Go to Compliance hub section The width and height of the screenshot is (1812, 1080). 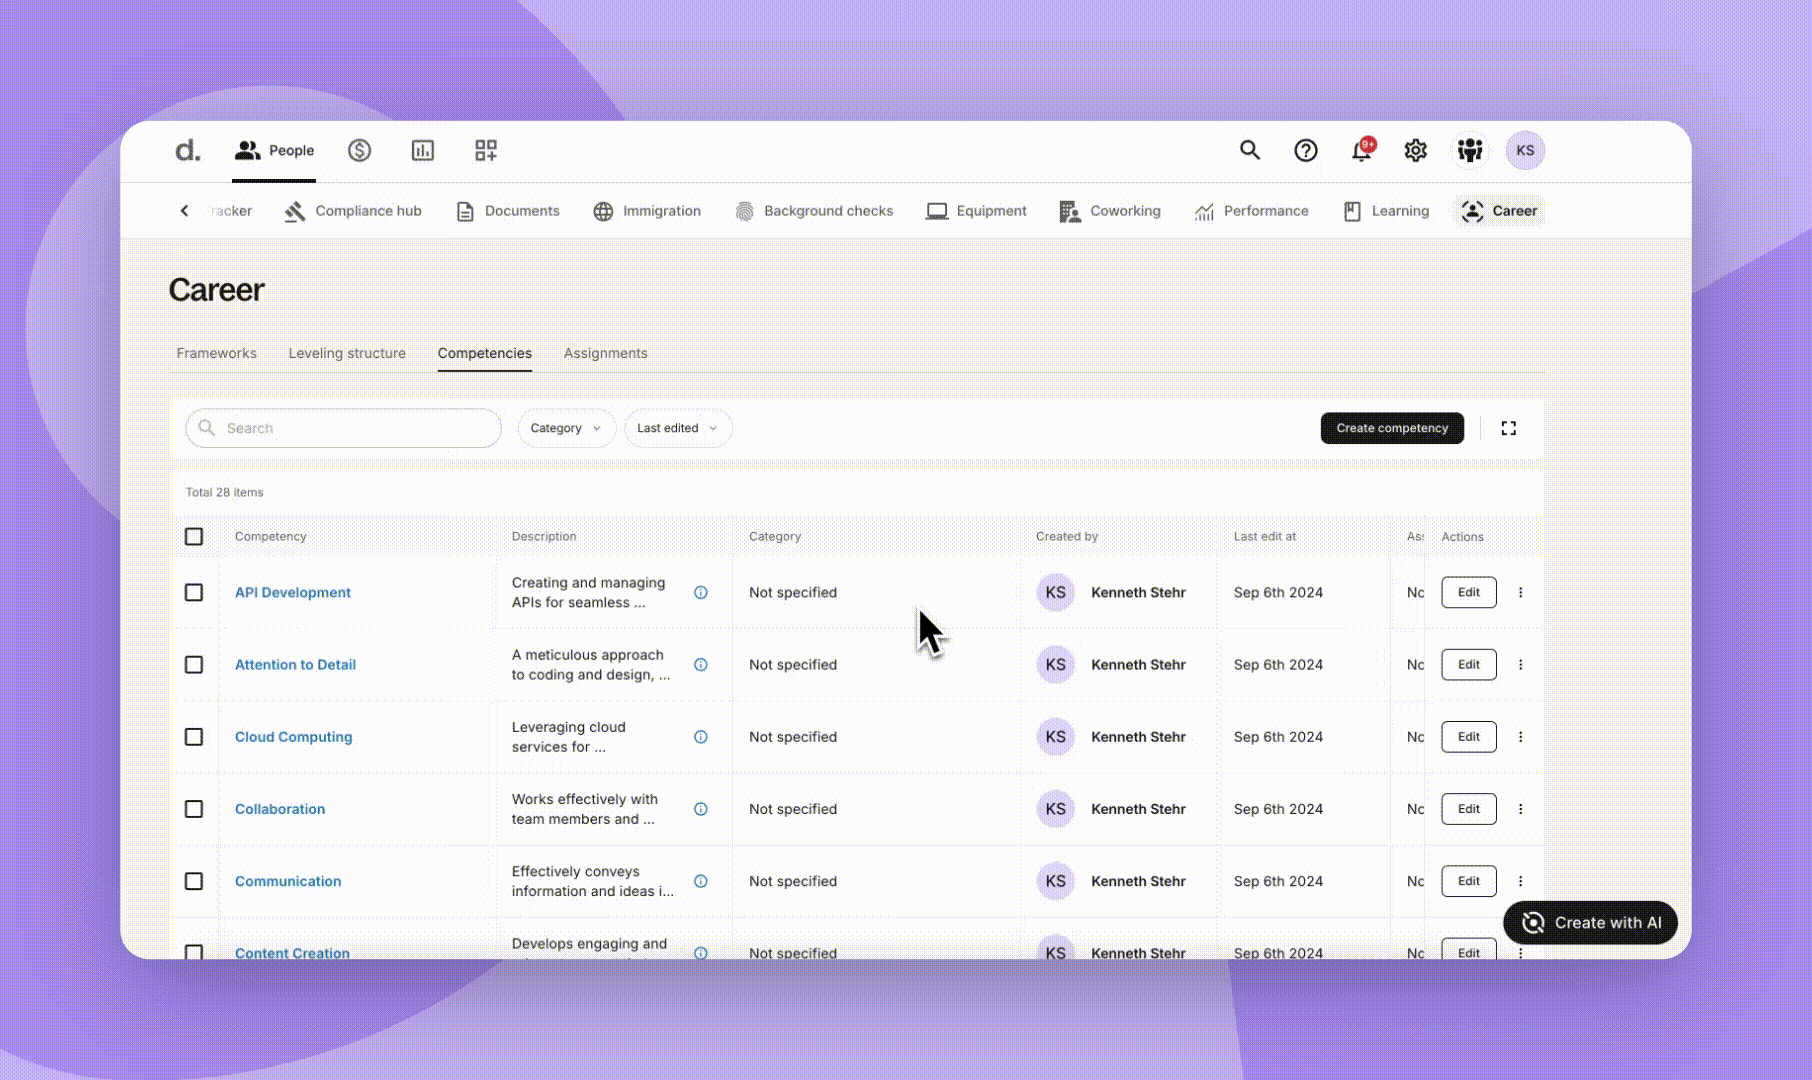352,211
